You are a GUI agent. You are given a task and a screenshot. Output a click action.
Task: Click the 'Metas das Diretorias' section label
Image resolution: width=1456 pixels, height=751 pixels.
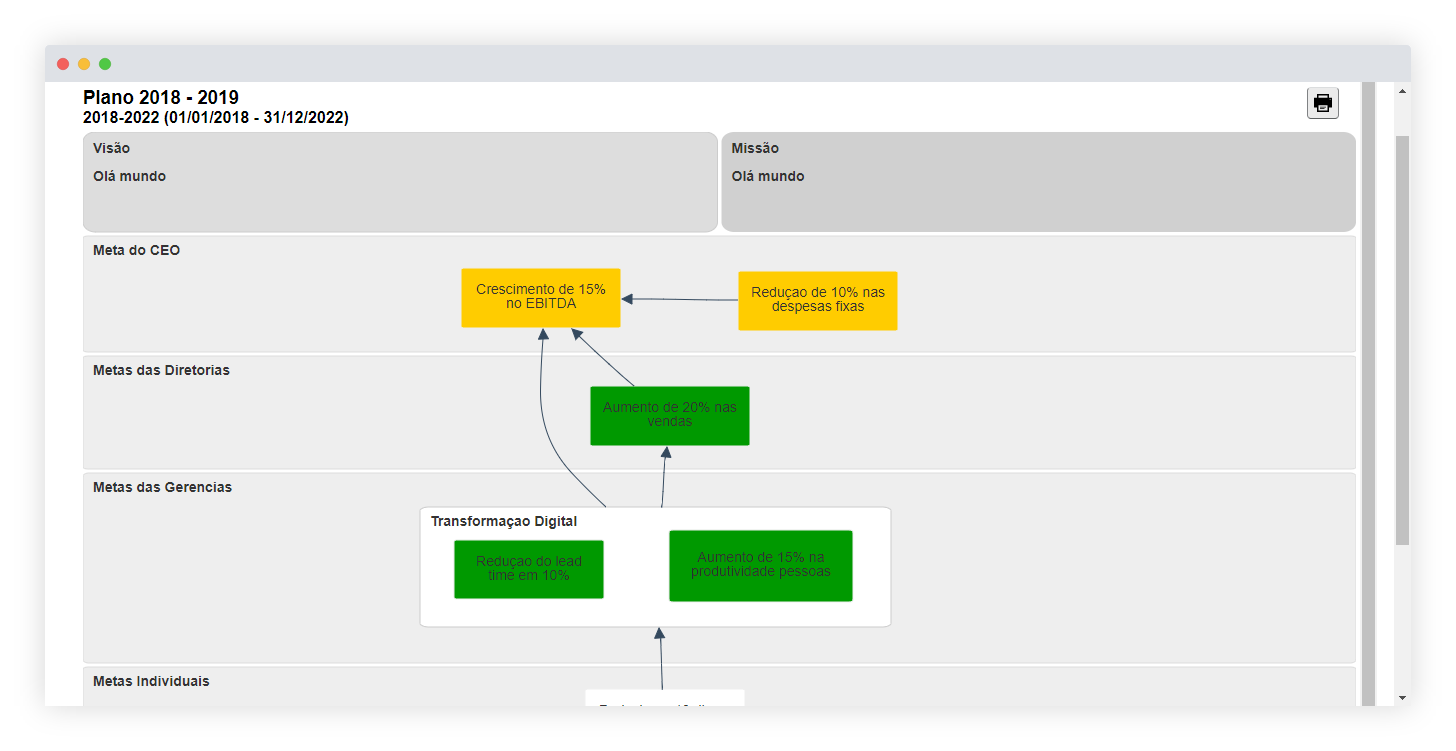tap(161, 370)
